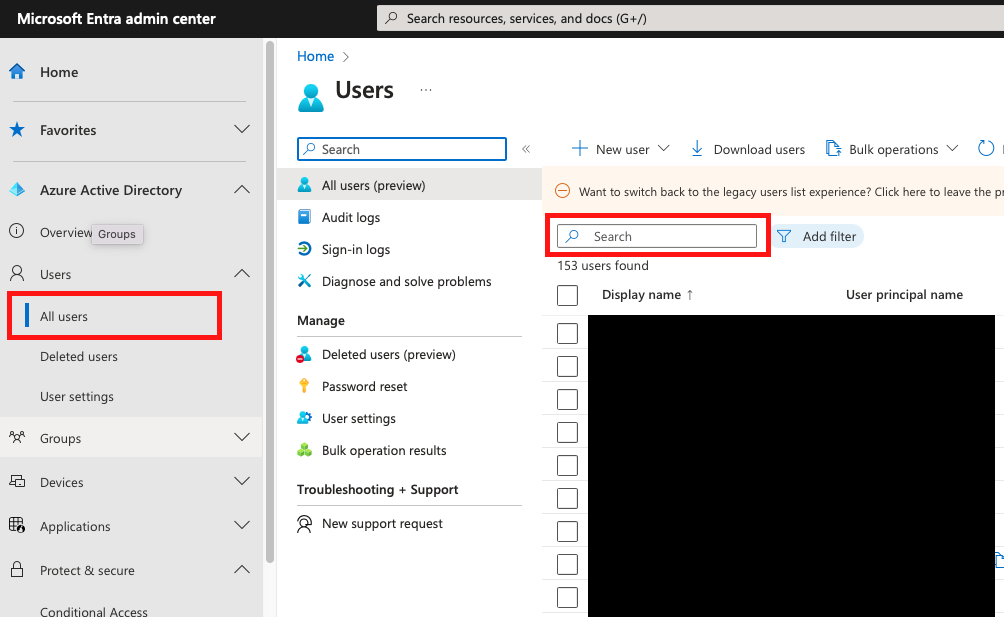Click the Home breadcrumb link
Viewport: 1004px width, 617px height.
316,56
